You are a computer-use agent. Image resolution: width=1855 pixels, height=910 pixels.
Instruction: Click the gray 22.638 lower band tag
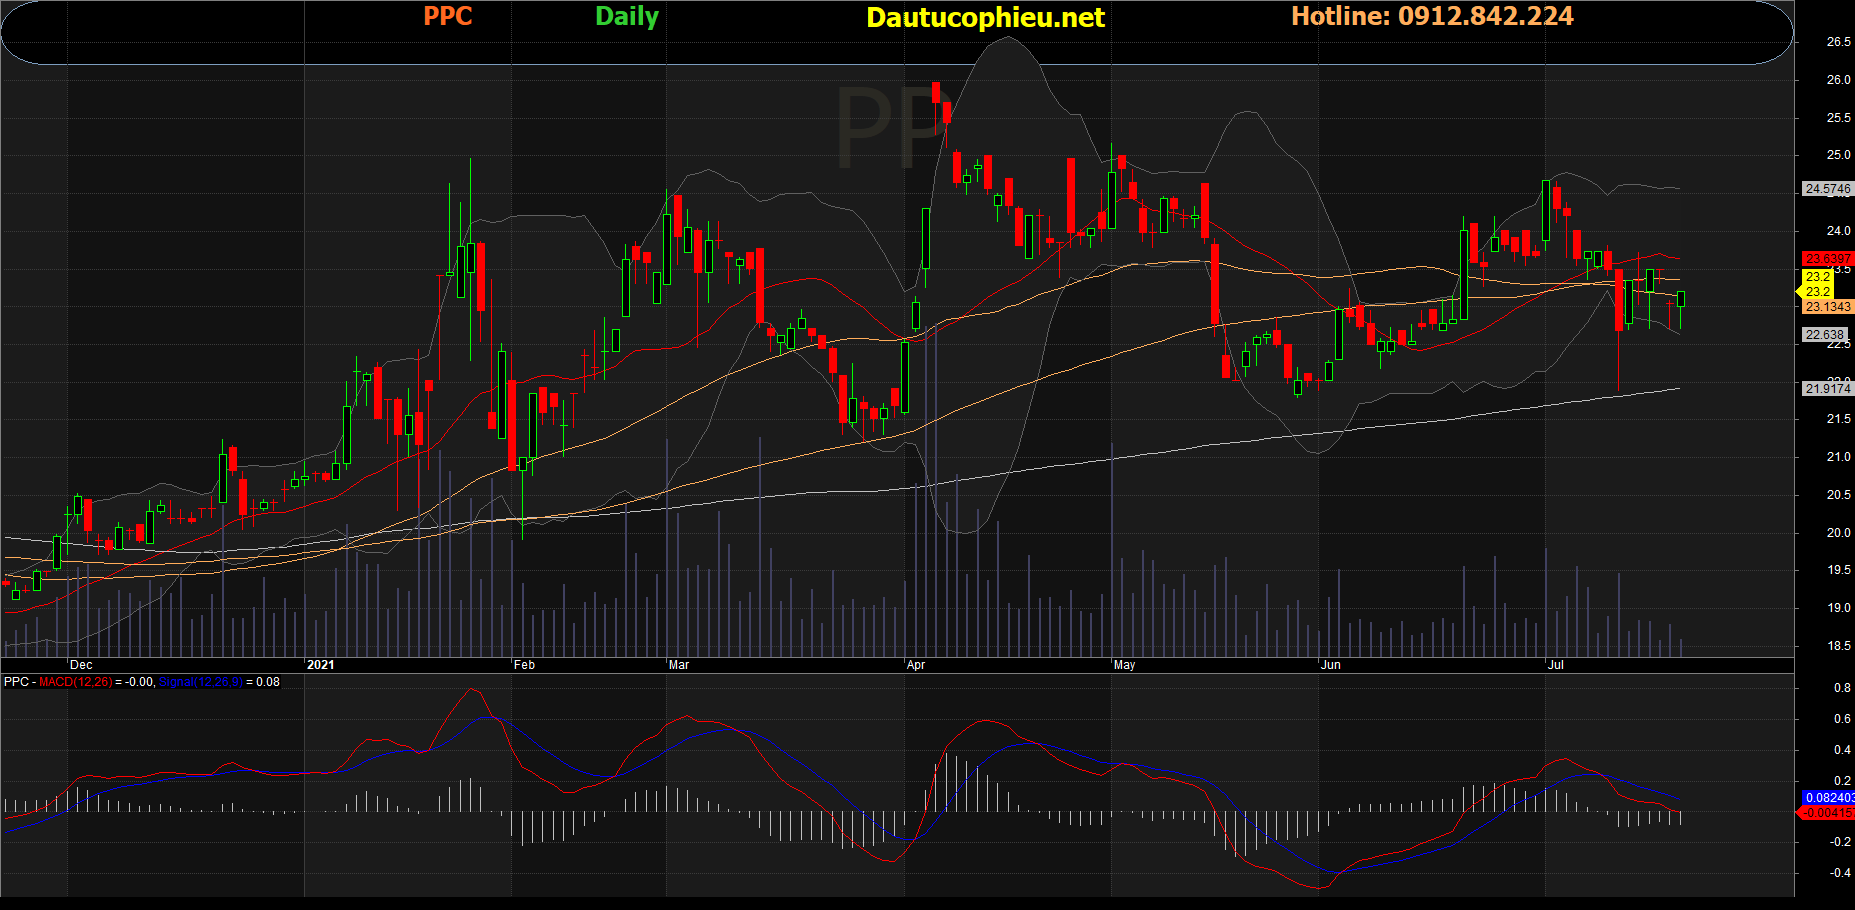click(x=1824, y=335)
